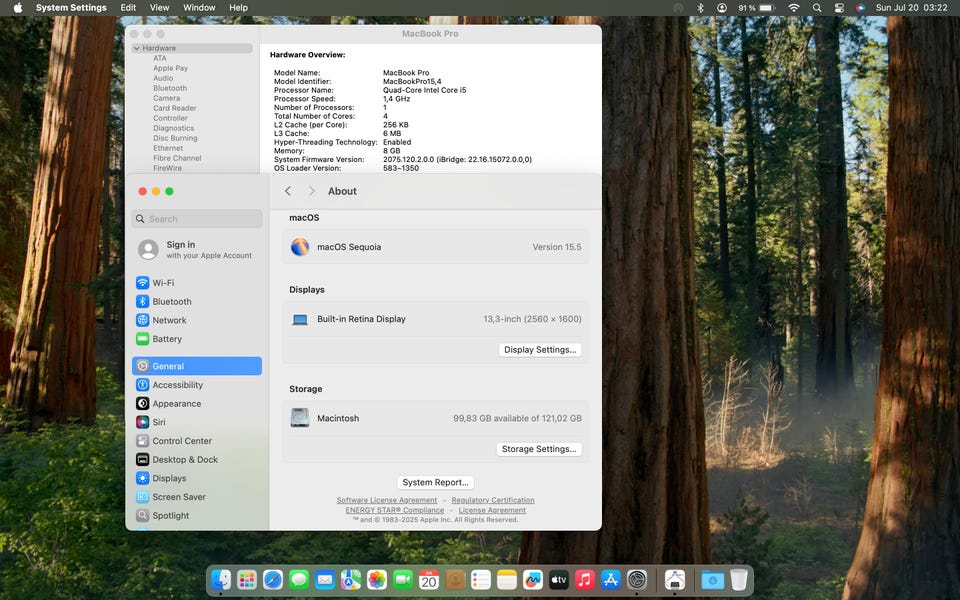The width and height of the screenshot is (960, 600).
Task: Open Control Center settings
Action: pyautogui.click(x=181, y=441)
